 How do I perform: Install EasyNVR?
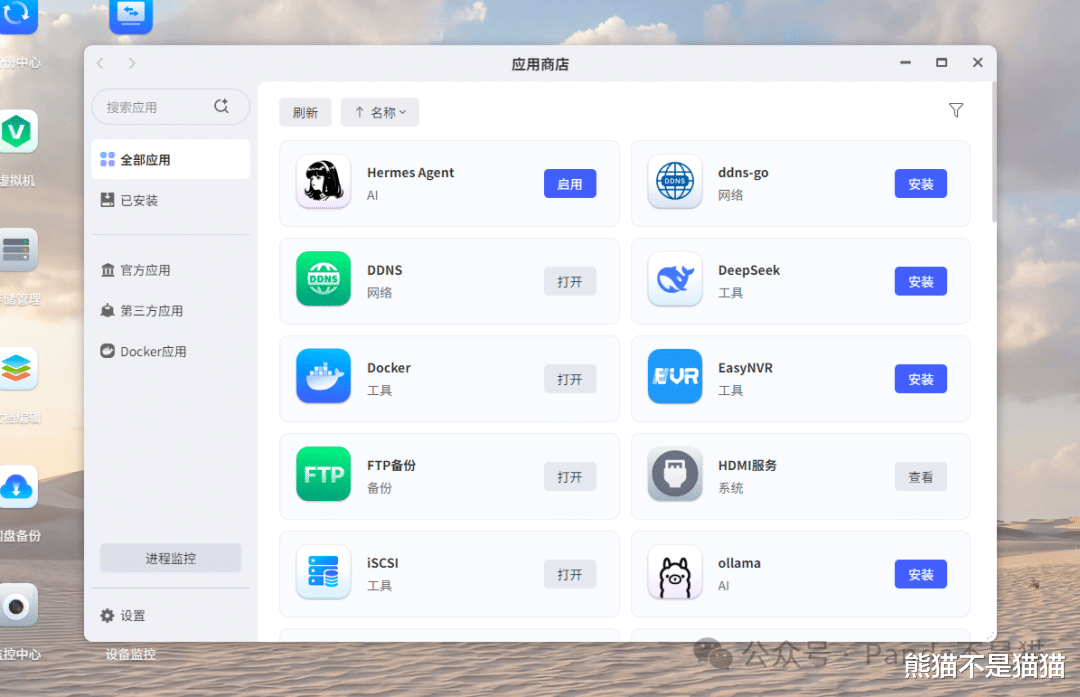click(x=920, y=379)
